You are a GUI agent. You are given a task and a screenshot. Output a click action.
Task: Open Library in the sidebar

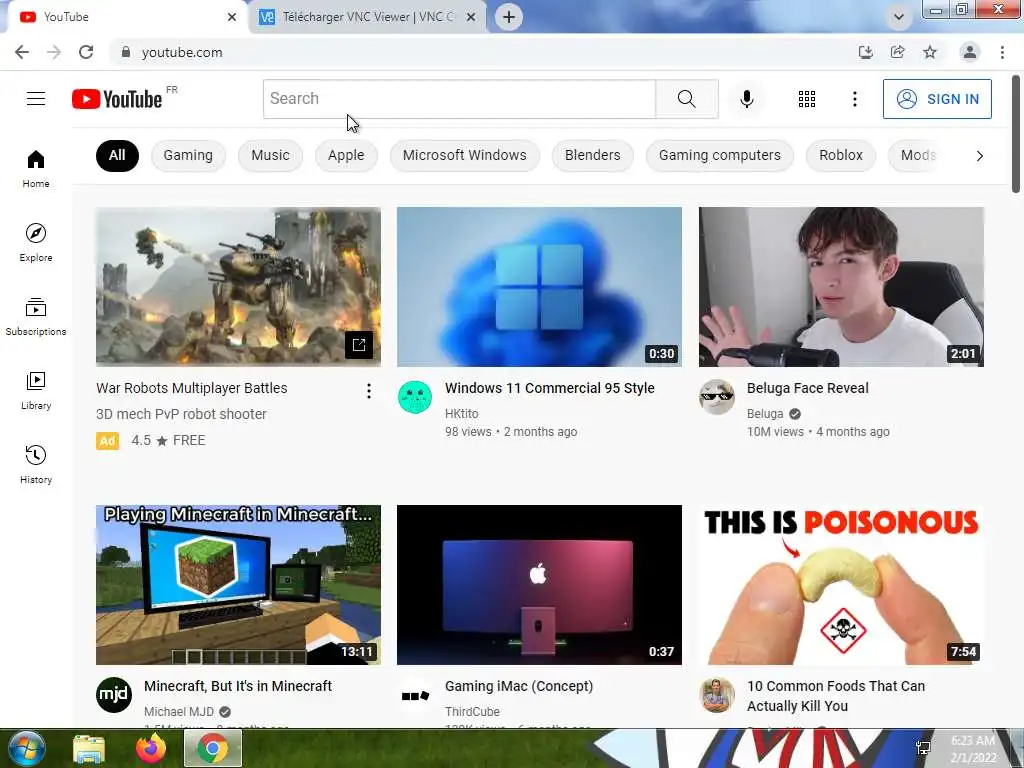pyautogui.click(x=36, y=391)
